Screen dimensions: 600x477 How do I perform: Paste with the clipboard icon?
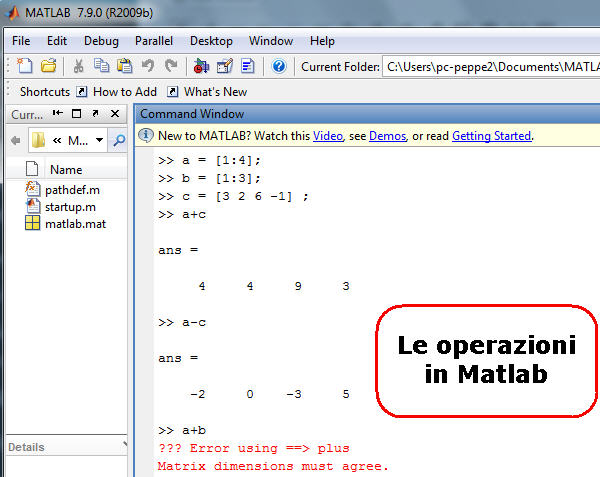[x=124, y=66]
